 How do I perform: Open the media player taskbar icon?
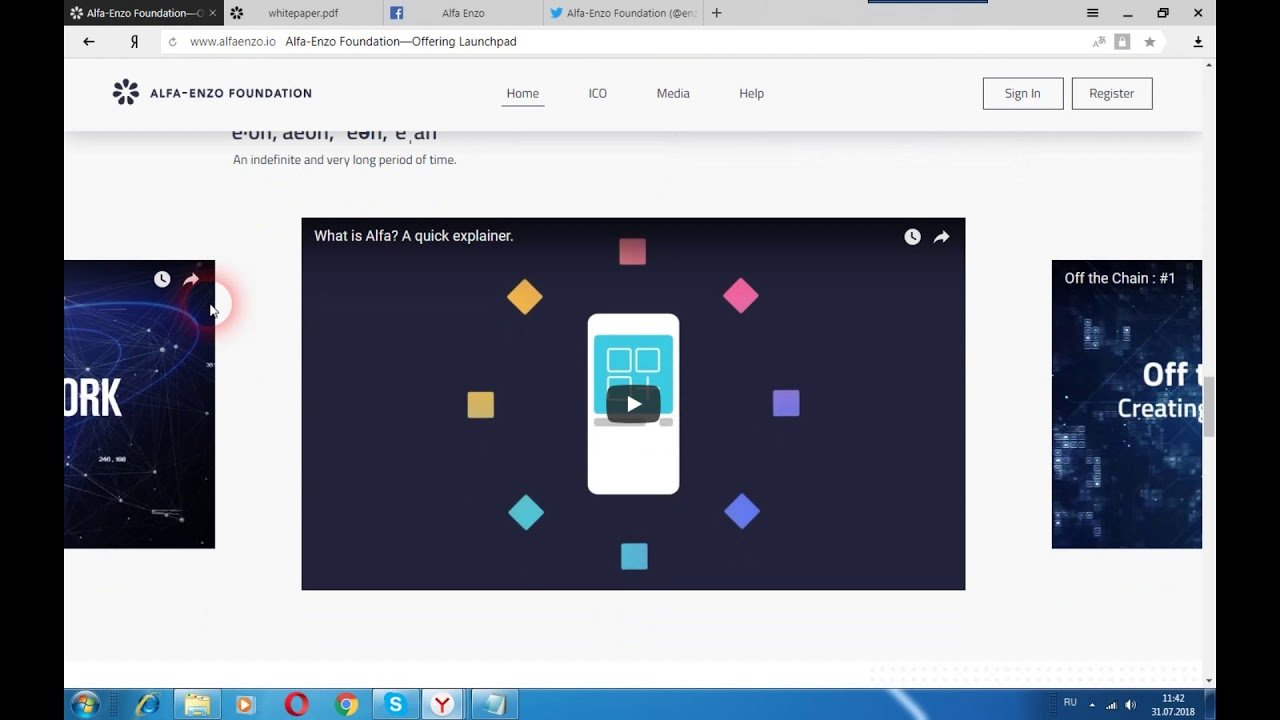[246, 704]
